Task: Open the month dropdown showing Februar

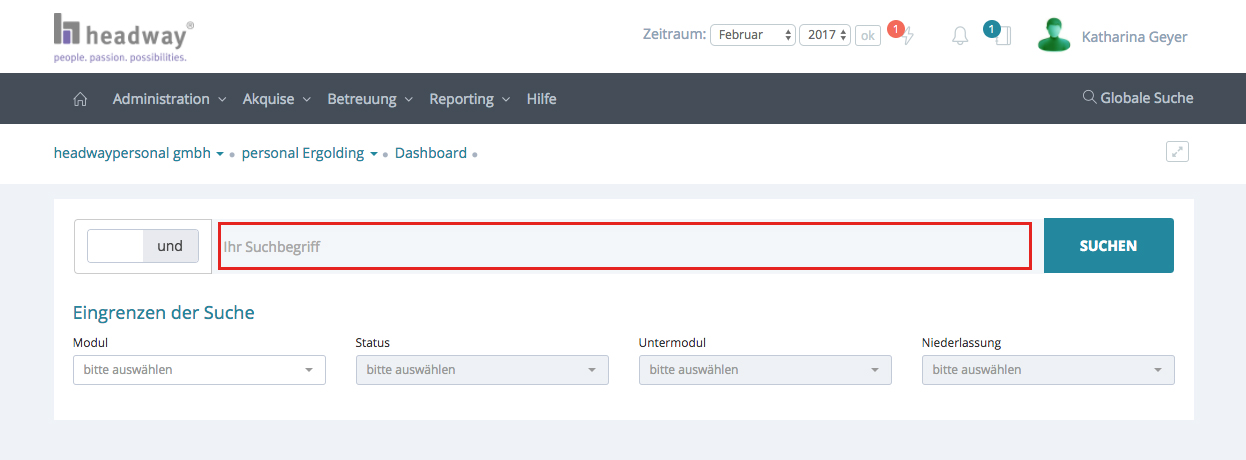Action: (x=752, y=35)
